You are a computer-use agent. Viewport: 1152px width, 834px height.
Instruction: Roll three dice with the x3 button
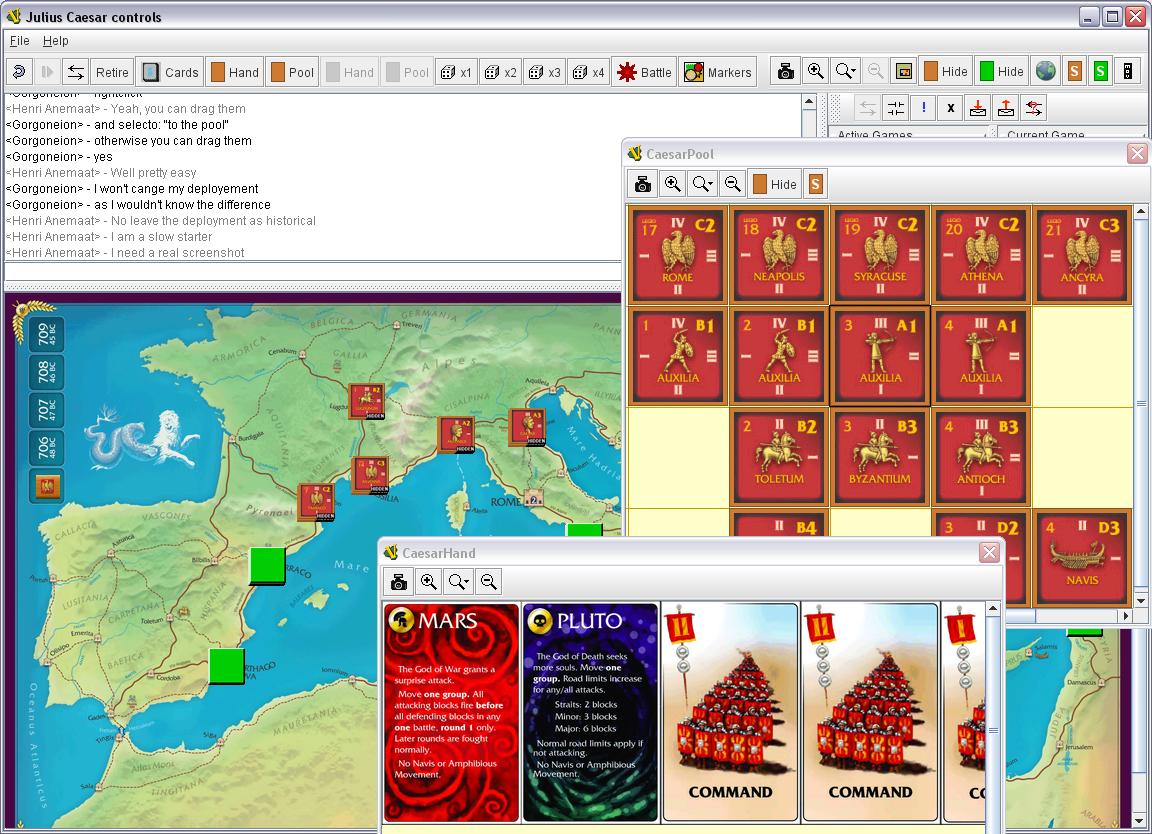point(545,72)
